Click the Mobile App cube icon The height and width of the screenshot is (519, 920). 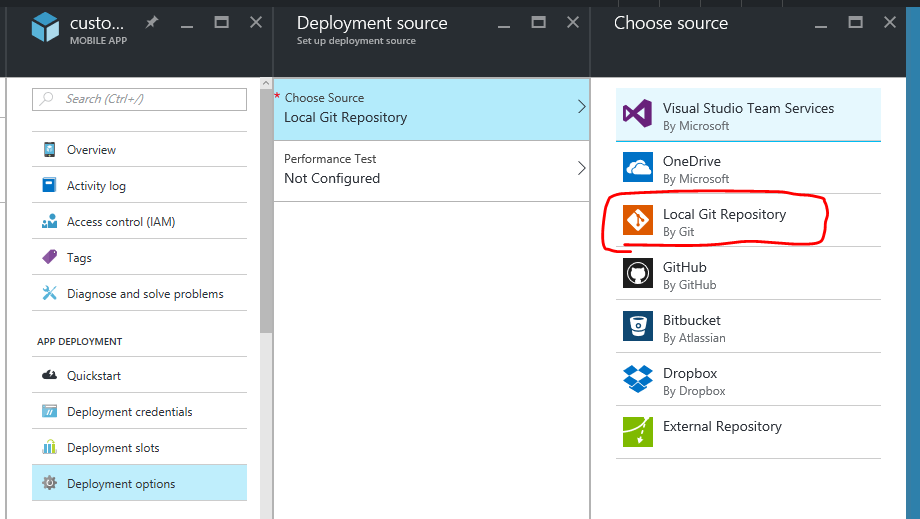[x=45, y=27]
